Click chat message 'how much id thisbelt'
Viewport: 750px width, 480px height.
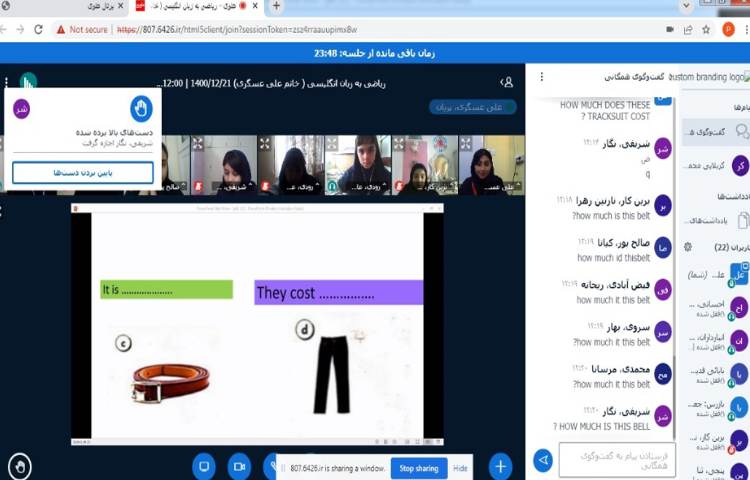click(x=614, y=258)
